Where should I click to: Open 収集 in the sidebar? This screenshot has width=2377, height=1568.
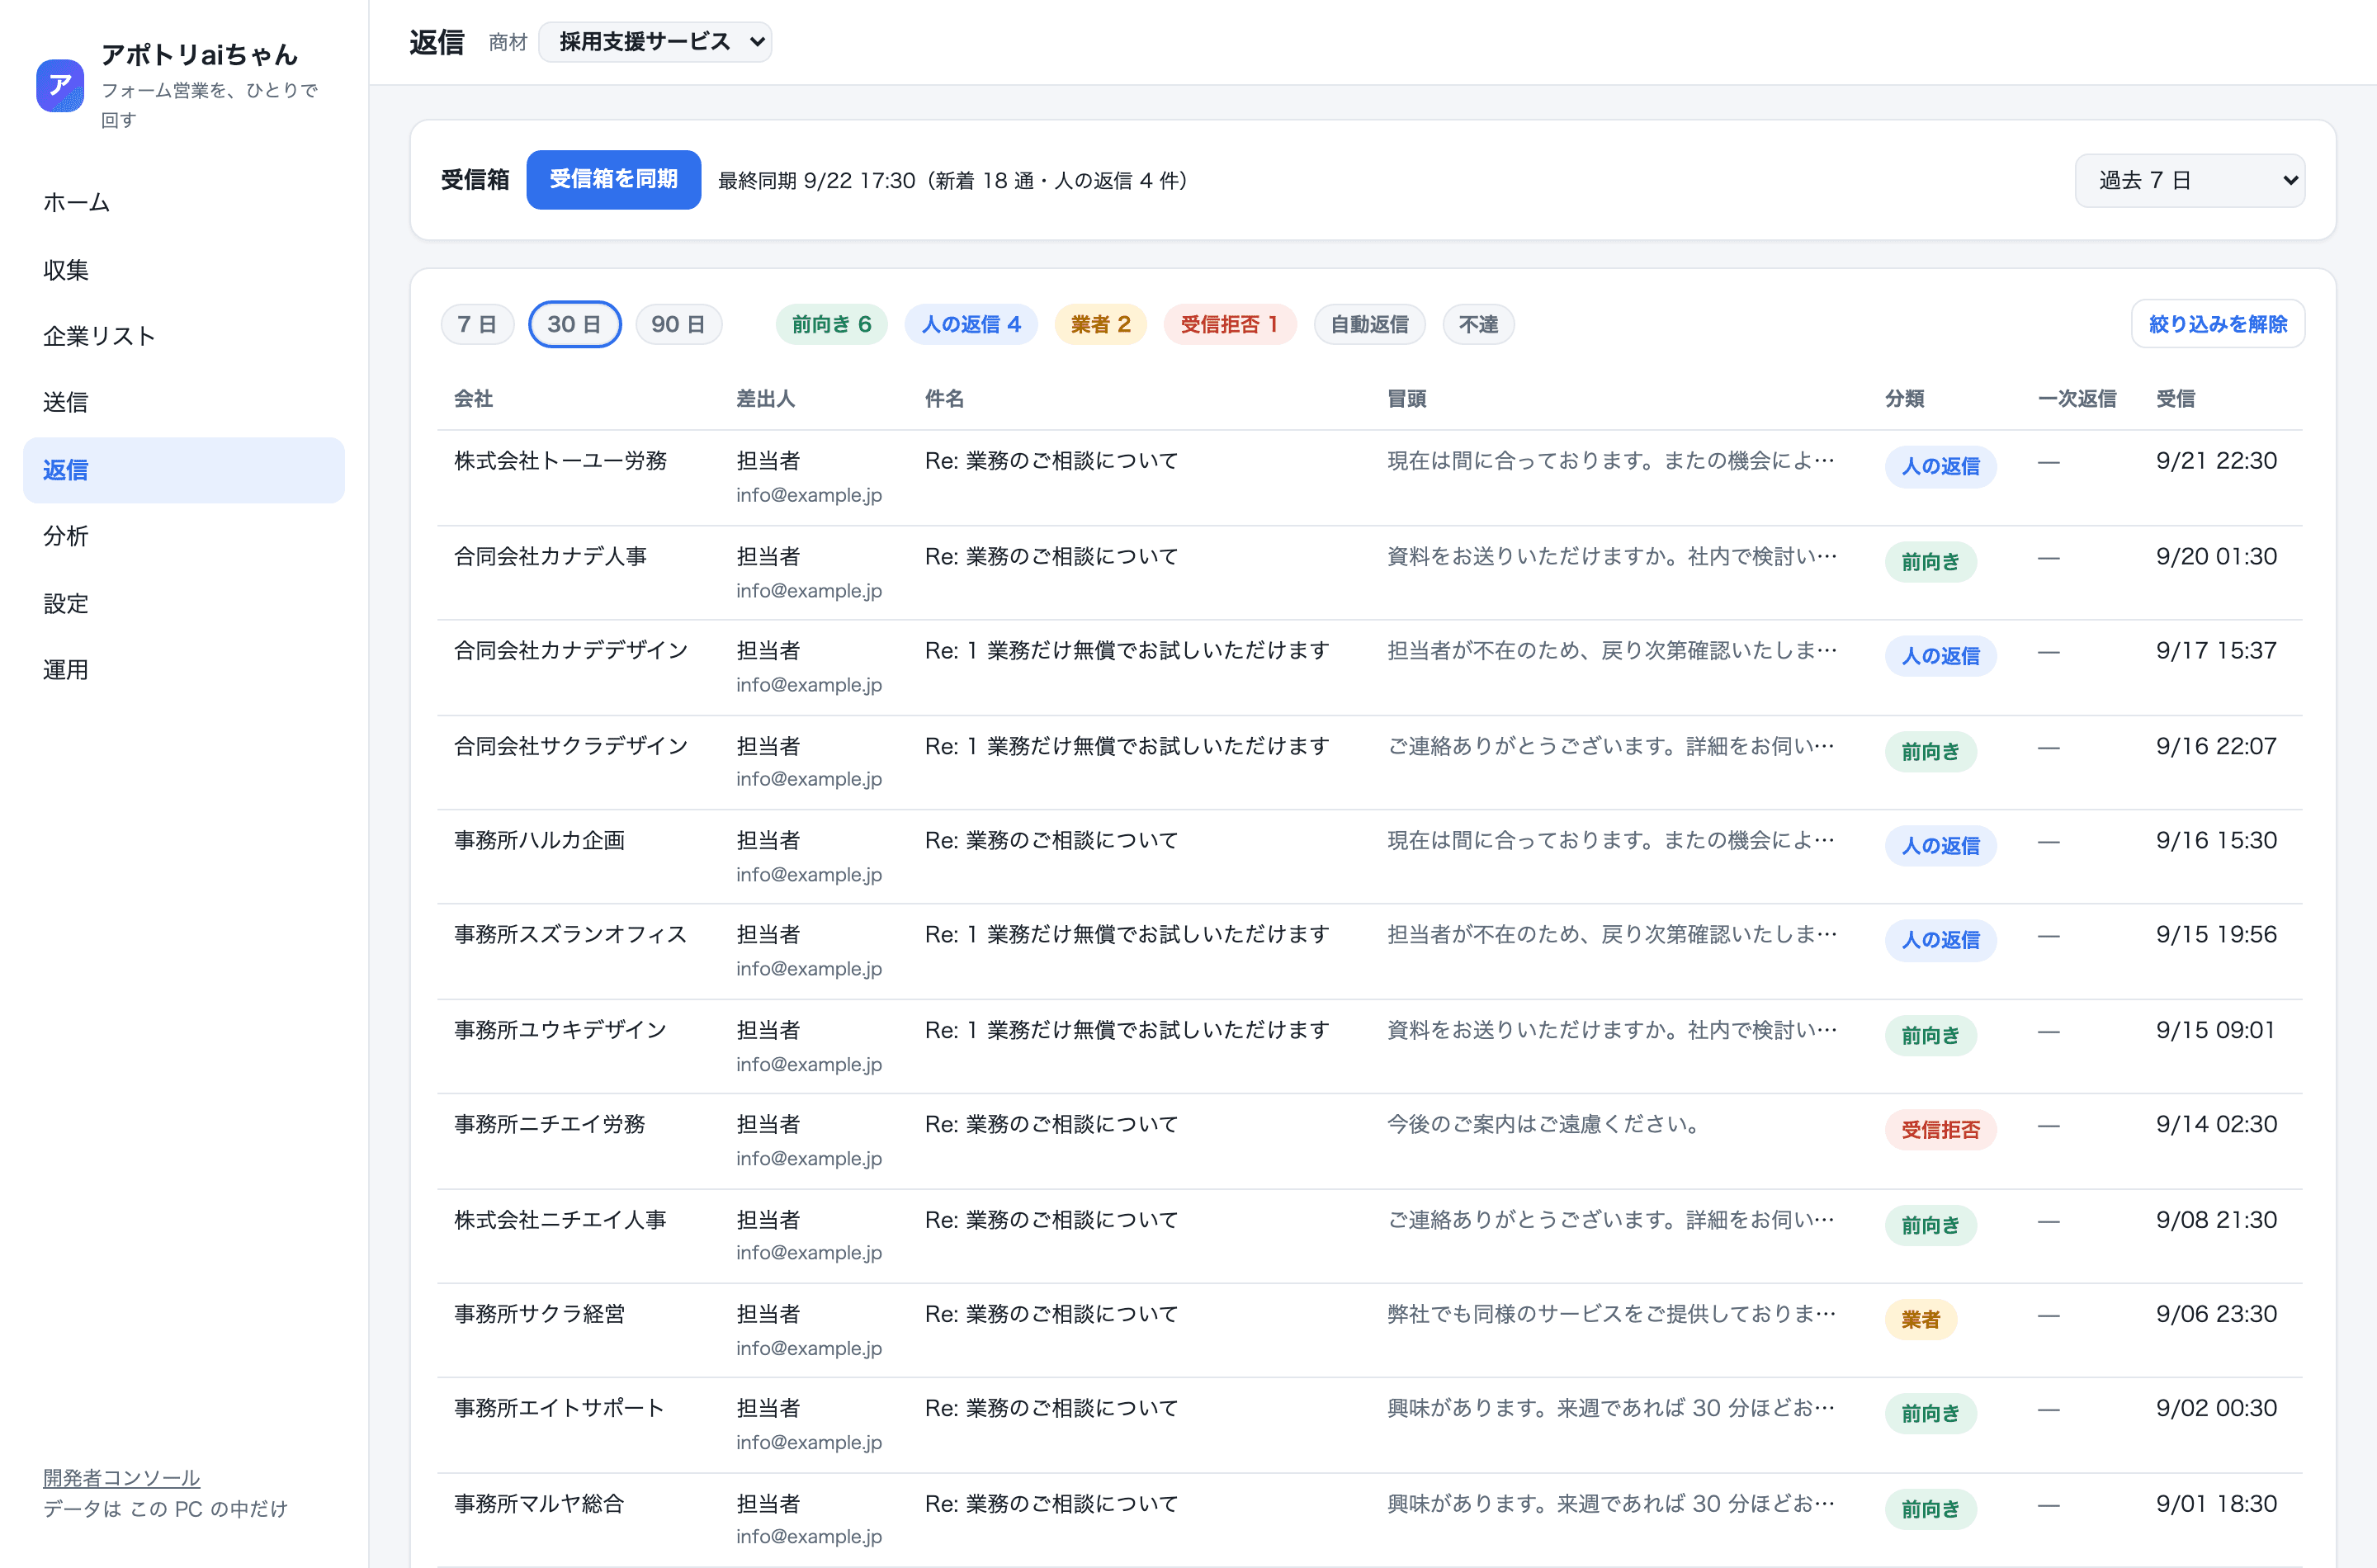pyautogui.click(x=184, y=270)
